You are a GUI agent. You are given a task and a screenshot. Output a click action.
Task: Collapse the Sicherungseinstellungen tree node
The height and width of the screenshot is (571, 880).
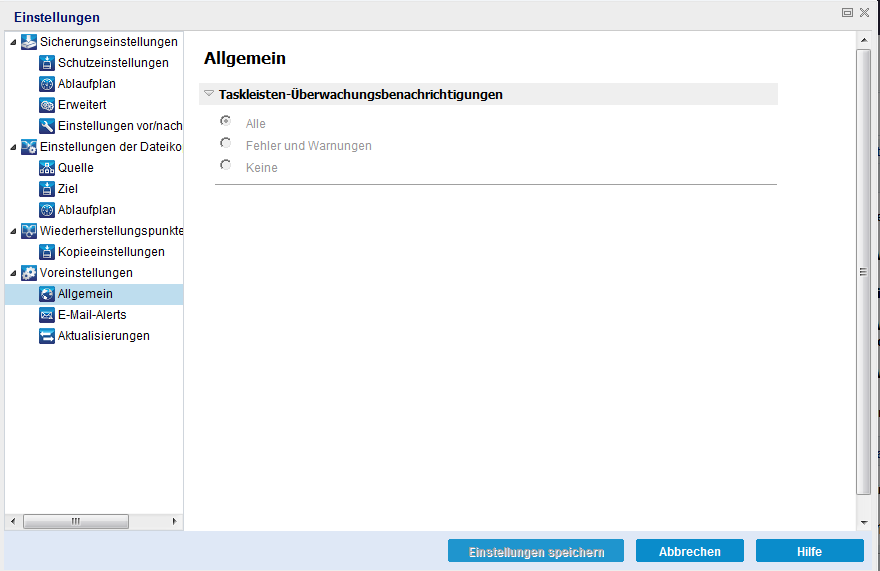point(13,42)
